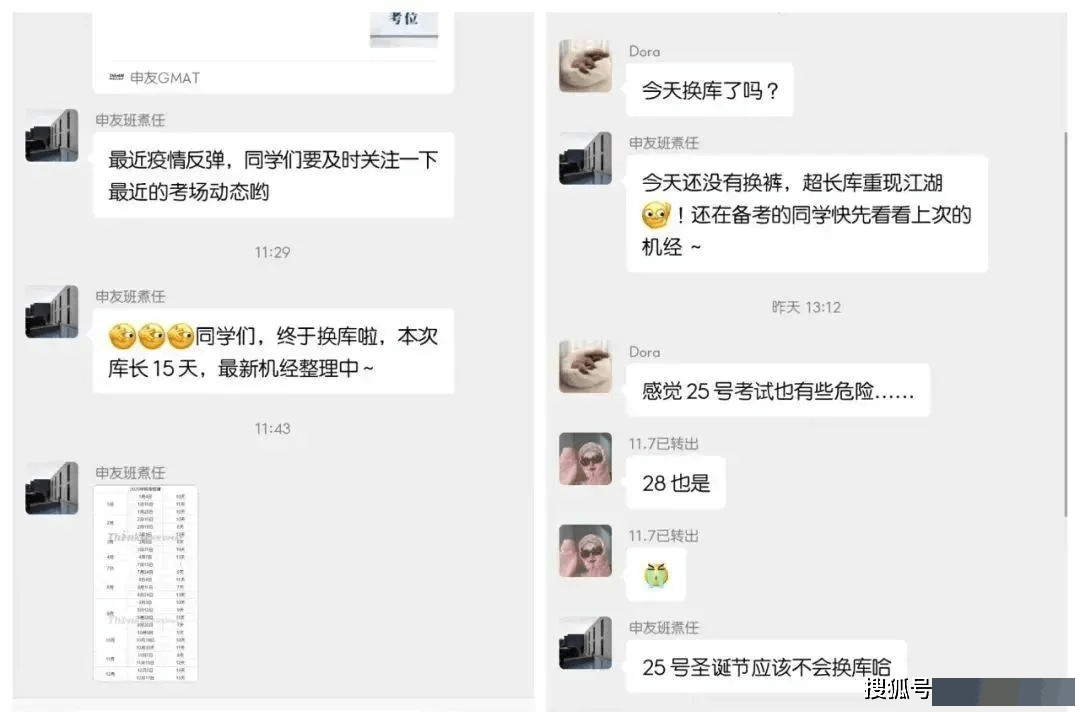This screenshot has width=1080, height=712.
Task: Tap the 25 号圣诞节应该不会换库哈 bubble
Action: 766,667
